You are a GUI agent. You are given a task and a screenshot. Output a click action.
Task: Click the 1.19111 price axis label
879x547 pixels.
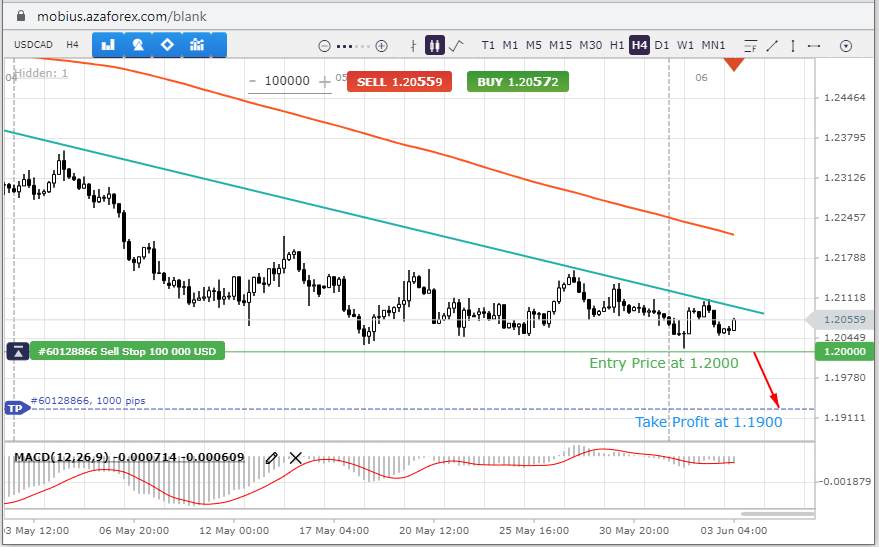(x=844, y=418)
